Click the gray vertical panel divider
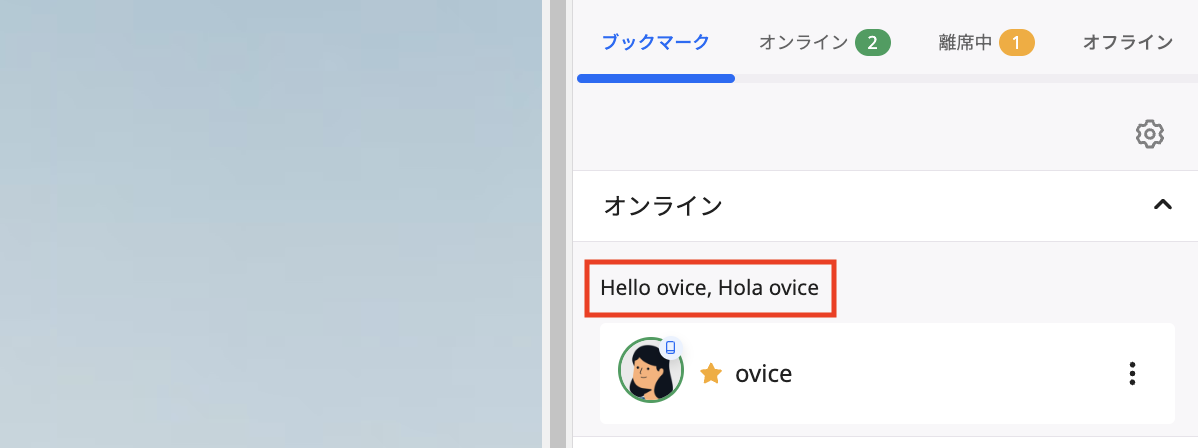This screenshot has width=1198, height=448. click(x=554, y=224)
